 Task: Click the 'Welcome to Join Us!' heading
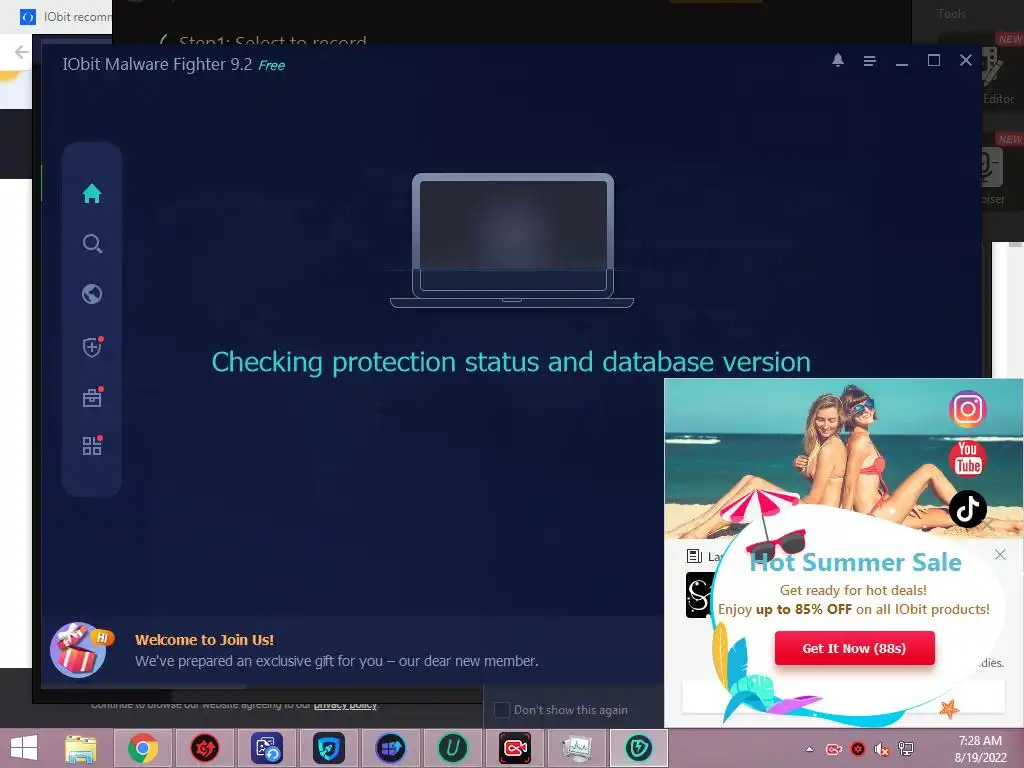(x=204, y=640)
